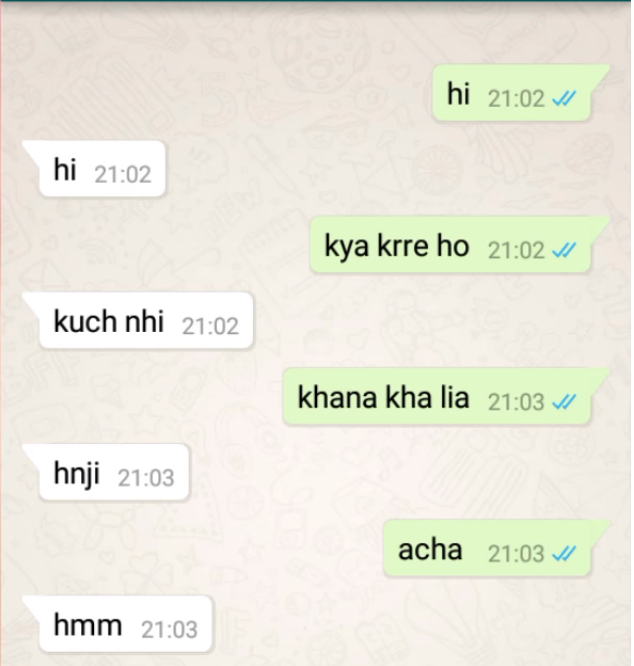Click the 21:03 timestamp beside 'hmm'
Viewport: 634px width, 666px height.
[x=169, y=629]
